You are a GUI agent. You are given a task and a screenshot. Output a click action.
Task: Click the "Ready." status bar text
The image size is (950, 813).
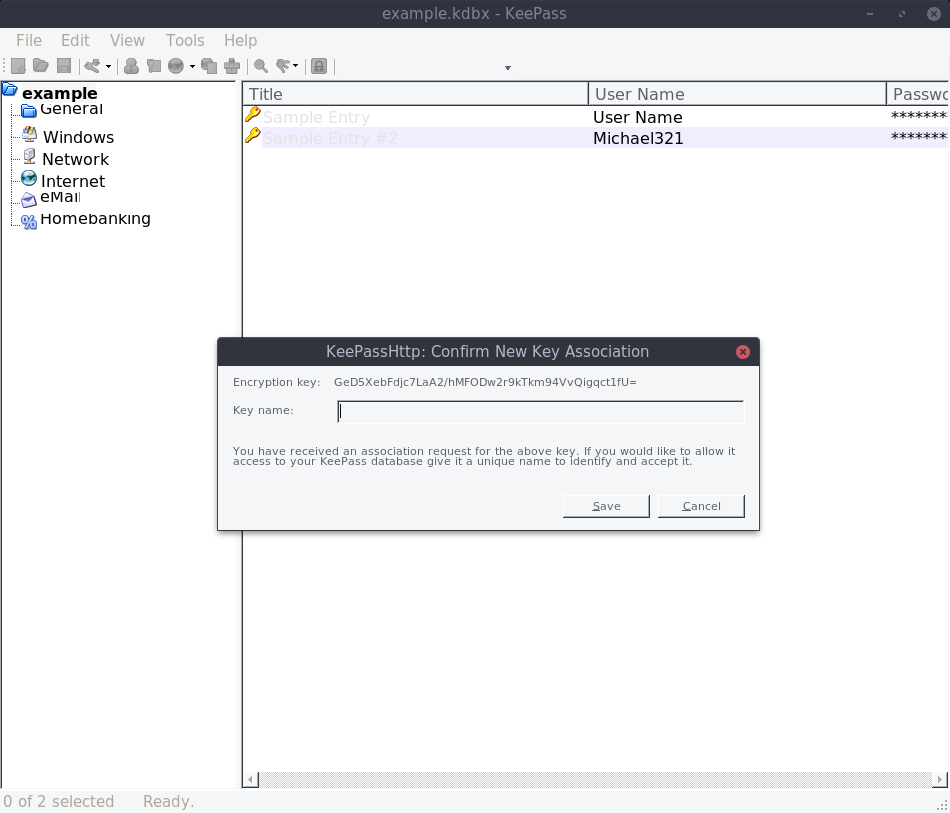(168, 801)
